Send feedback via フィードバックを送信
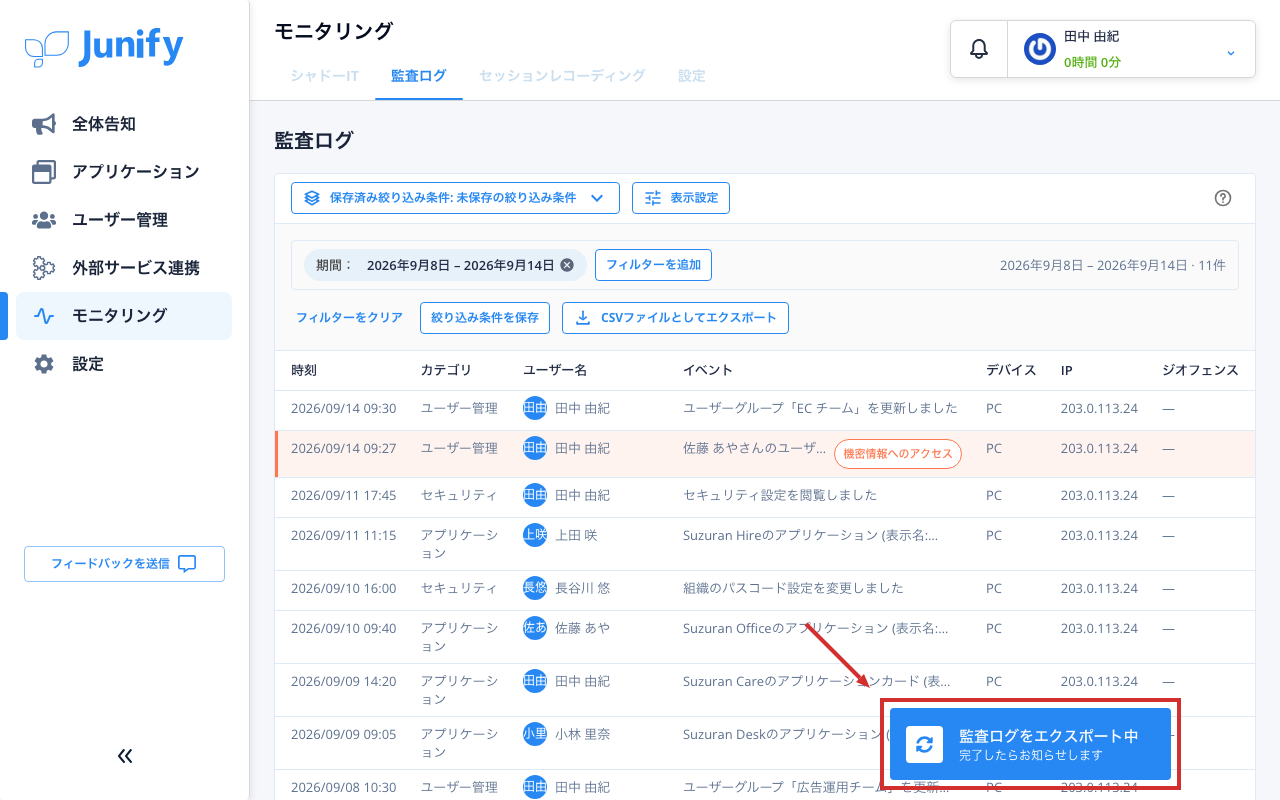 click(124, 564)
